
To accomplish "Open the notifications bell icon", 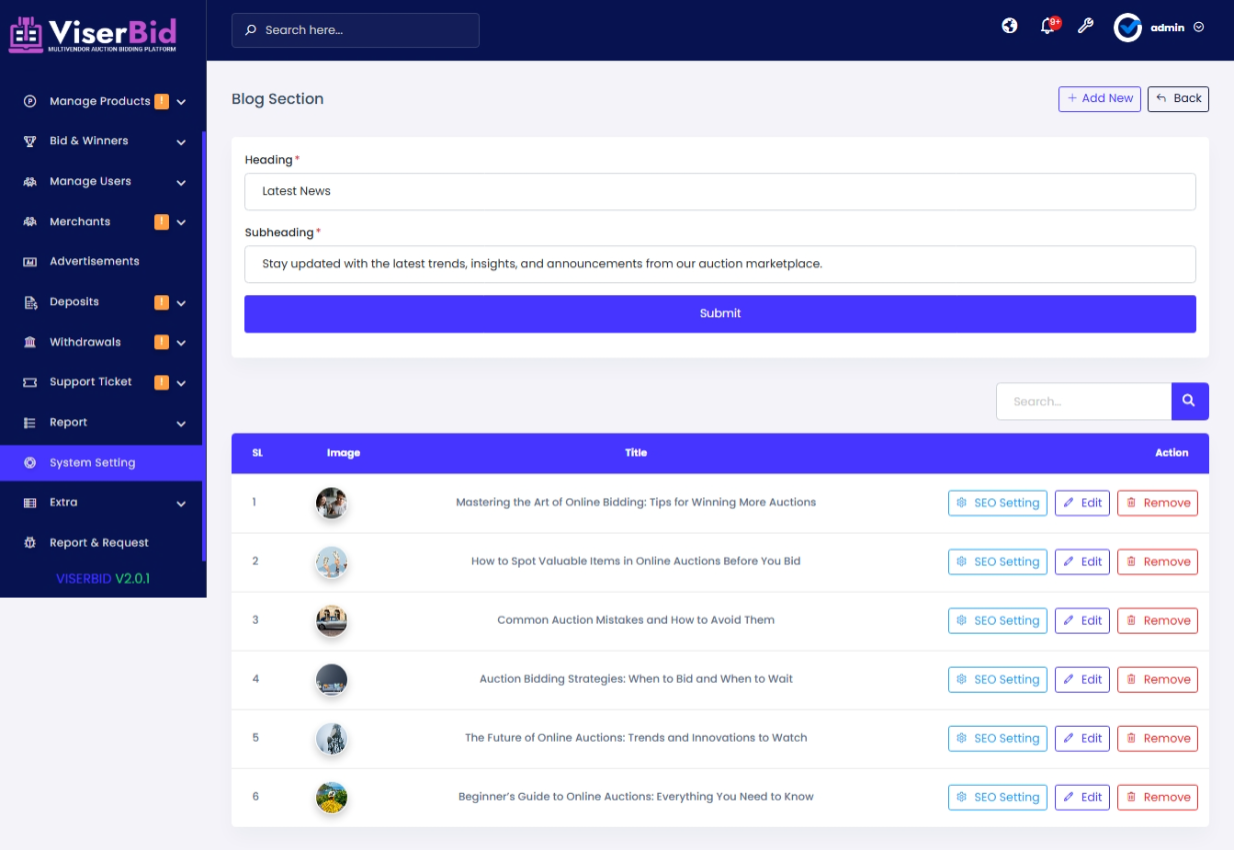I will click(x=1048, y=27).
